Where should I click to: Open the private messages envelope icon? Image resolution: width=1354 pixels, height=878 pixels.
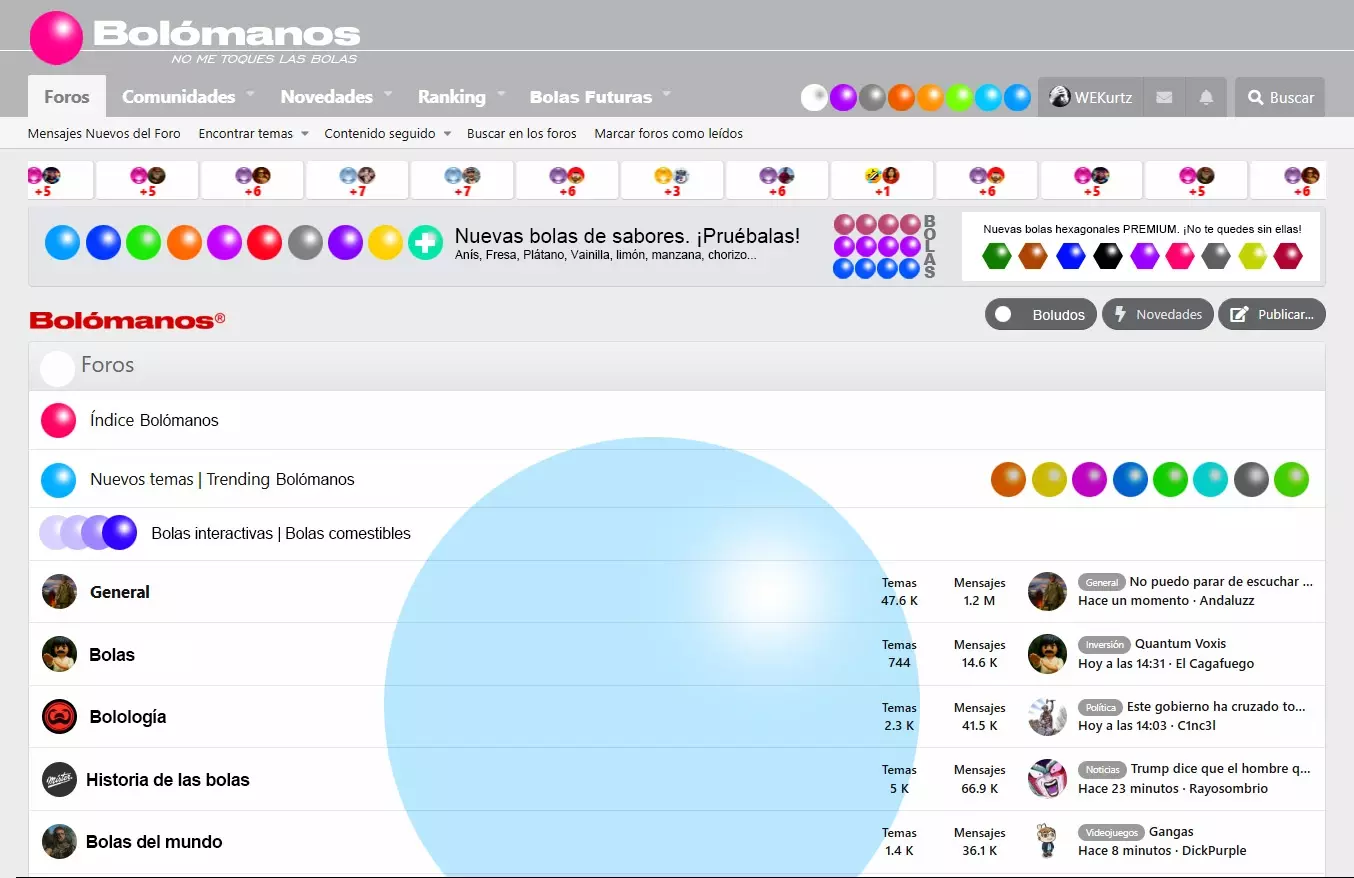click(1164, 97)
